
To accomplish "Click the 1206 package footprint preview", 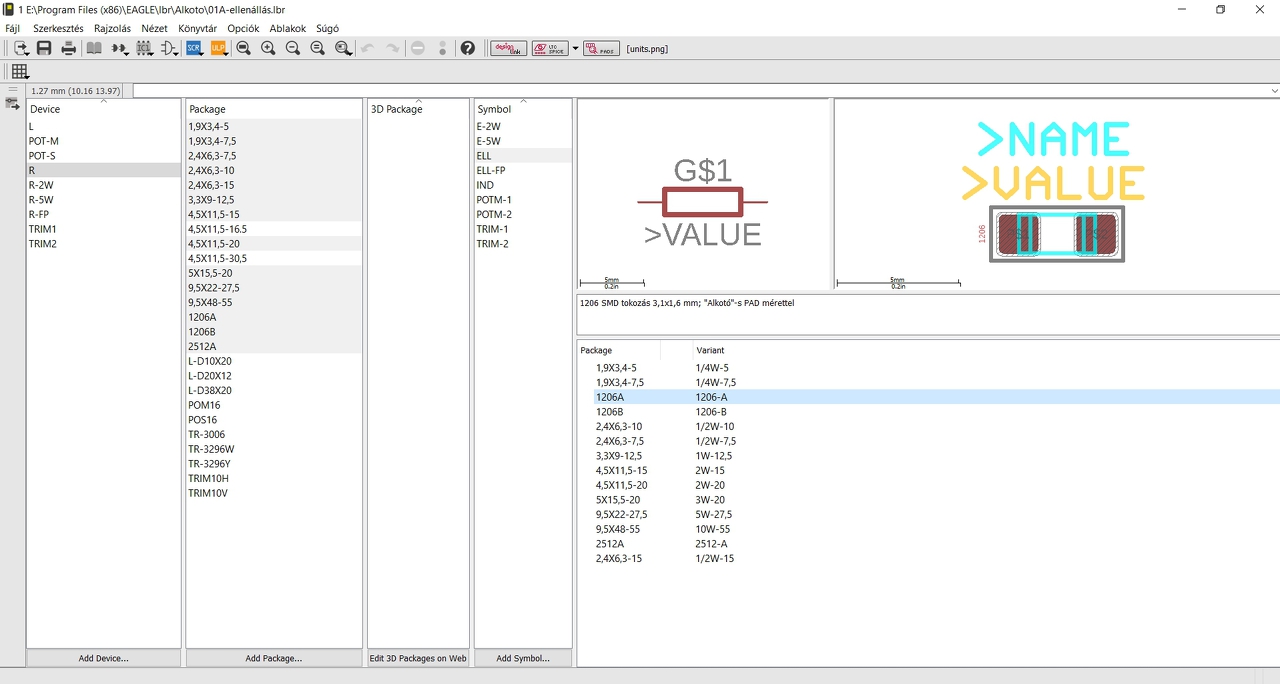I will tap(1057, 234).
